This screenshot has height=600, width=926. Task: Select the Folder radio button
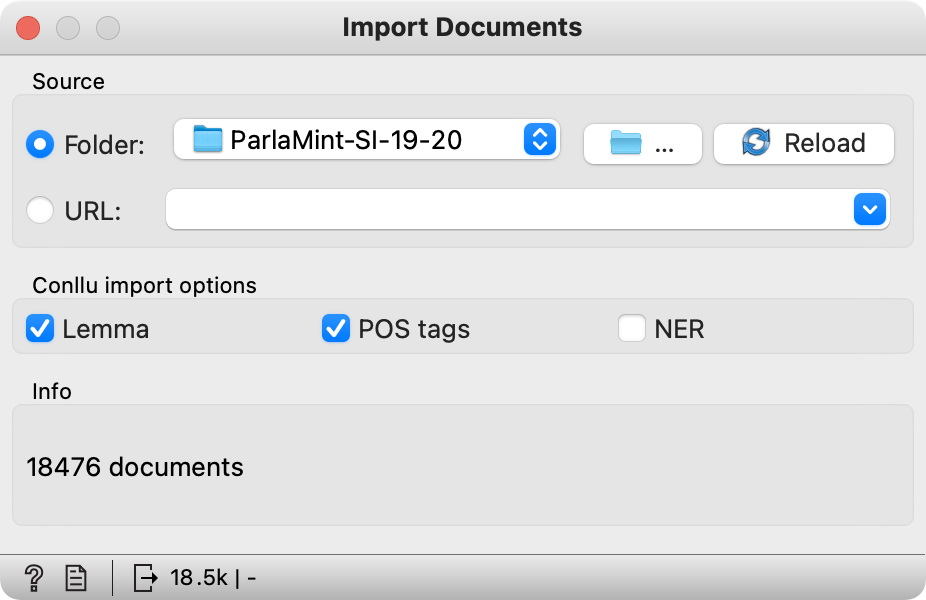pyautogui.click(x=40, y=144)
